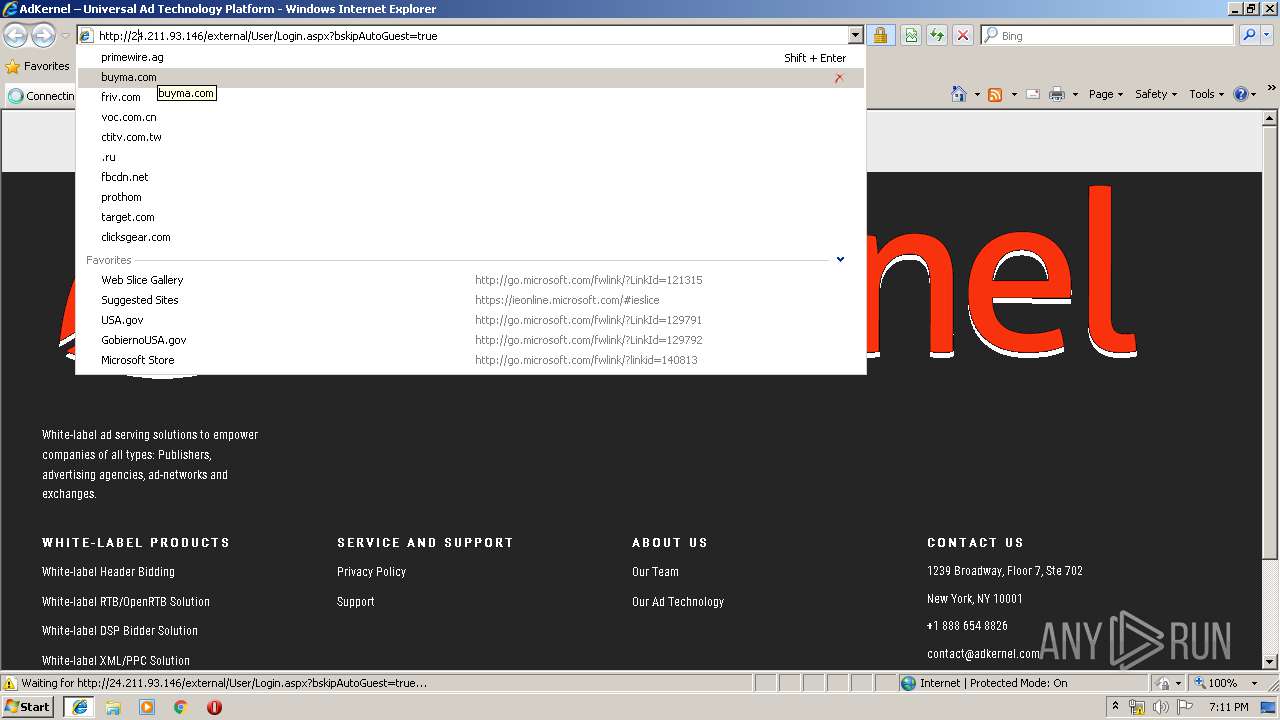The image size is (1280, 720).
Task: Open the search provider dropdown arrow
Action: pos(1268,35)
